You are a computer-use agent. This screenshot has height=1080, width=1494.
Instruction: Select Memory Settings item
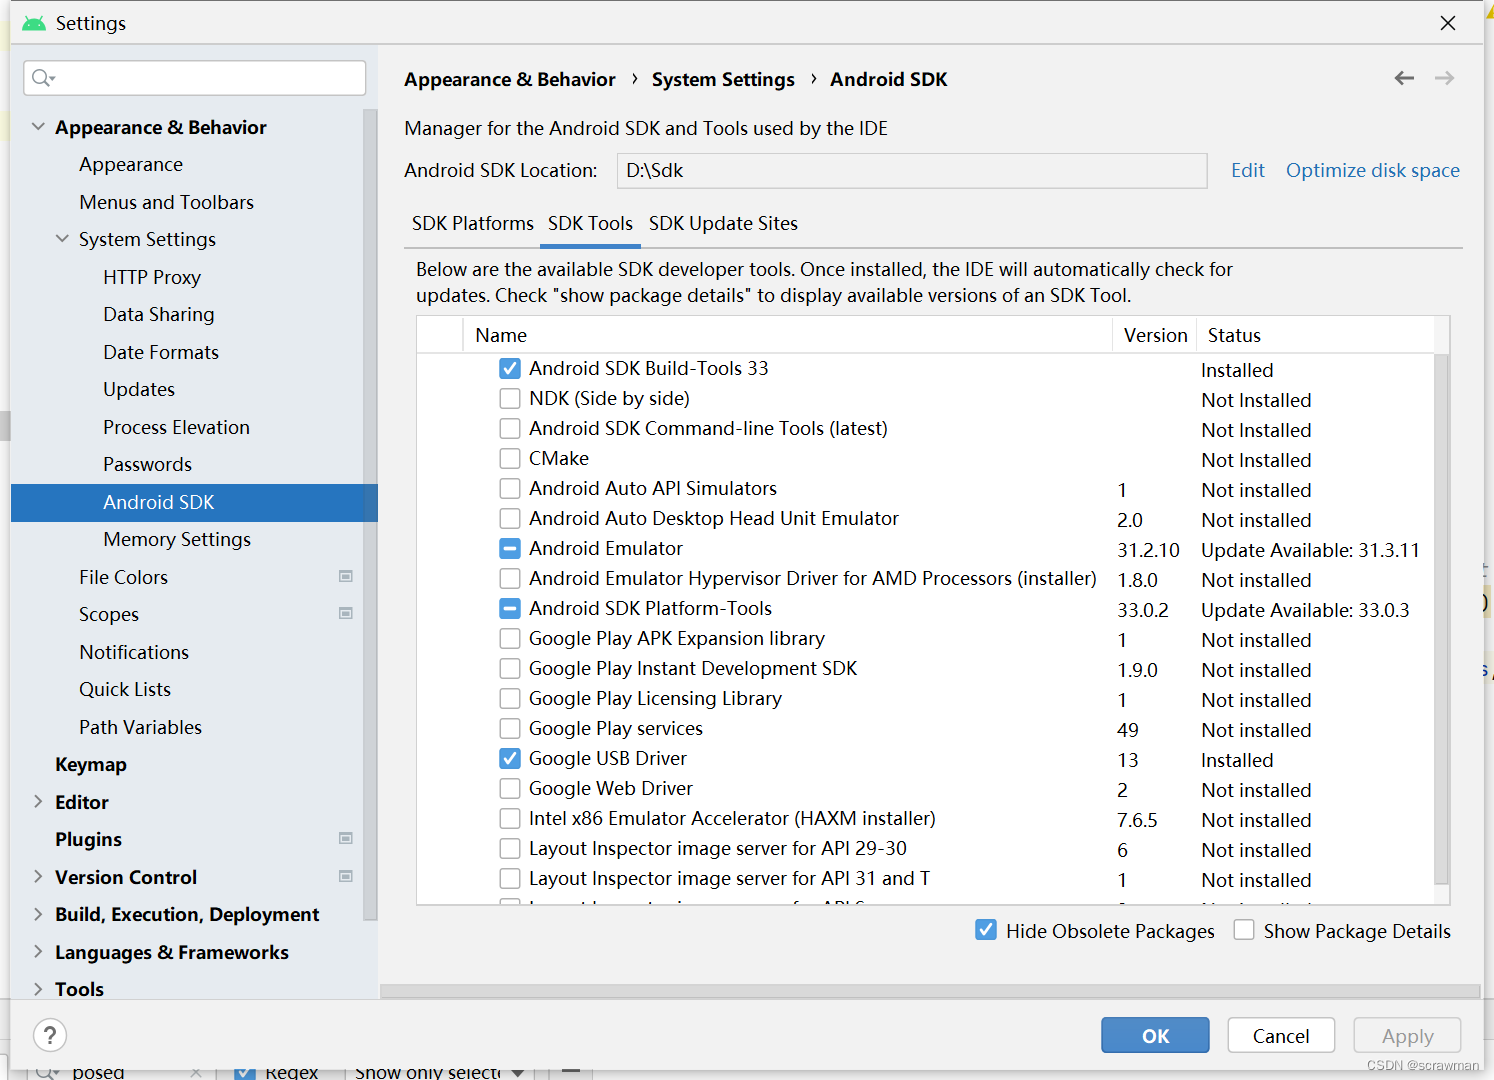tap(177, 539)
